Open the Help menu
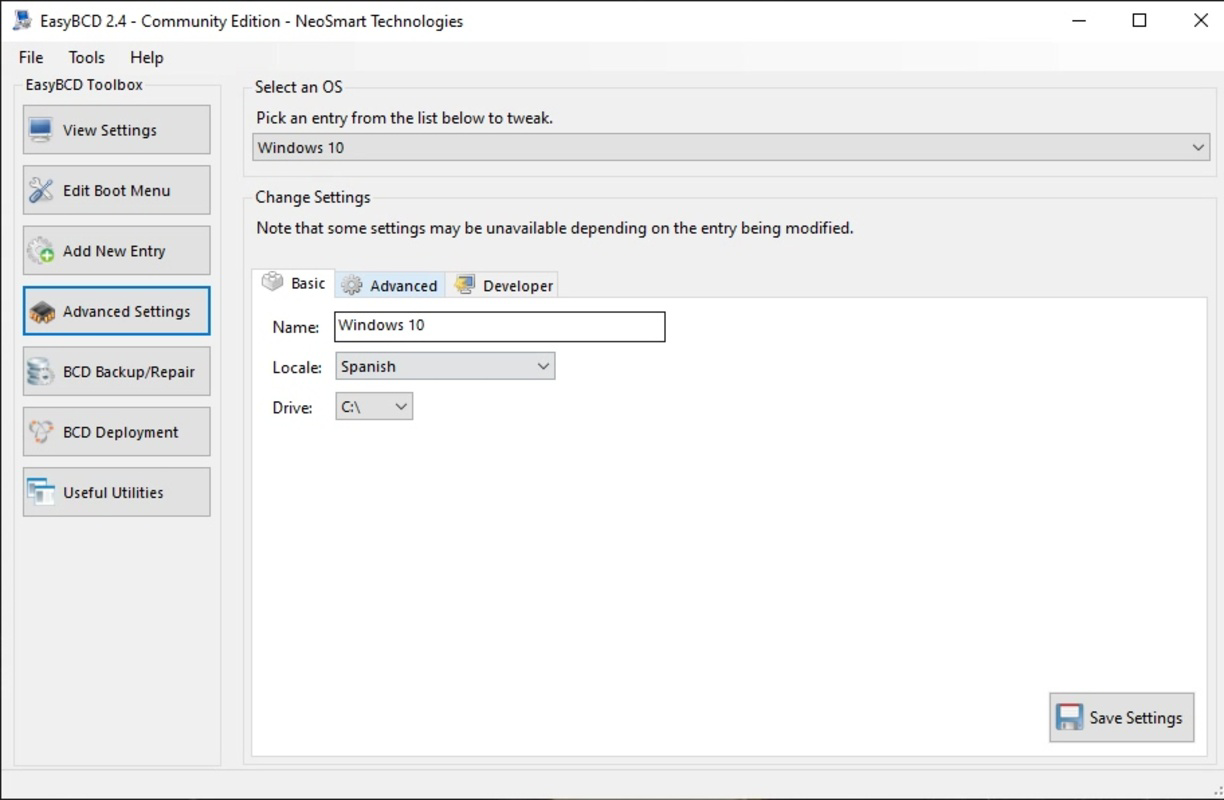This screenshot has height=800, width=1224. coord(147,58)
